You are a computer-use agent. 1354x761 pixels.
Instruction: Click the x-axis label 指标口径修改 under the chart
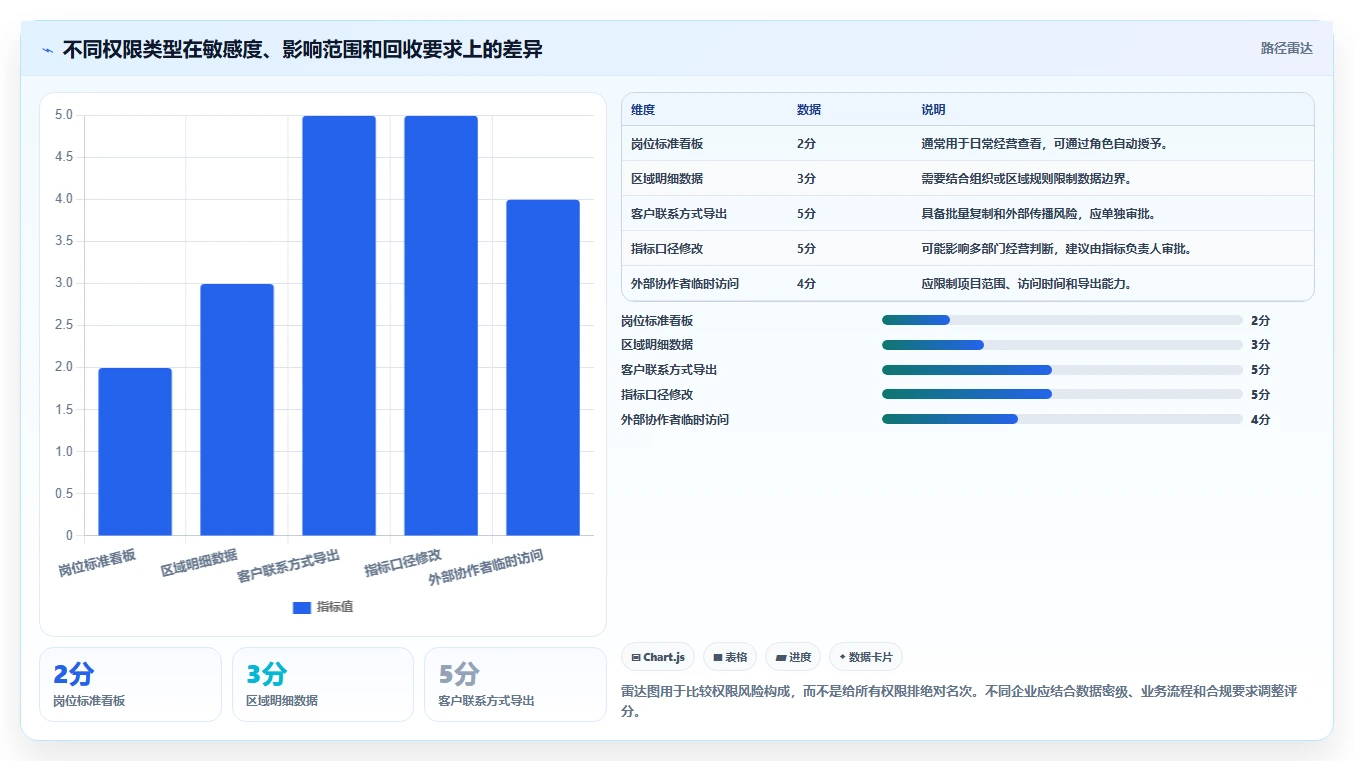(403, 563)
